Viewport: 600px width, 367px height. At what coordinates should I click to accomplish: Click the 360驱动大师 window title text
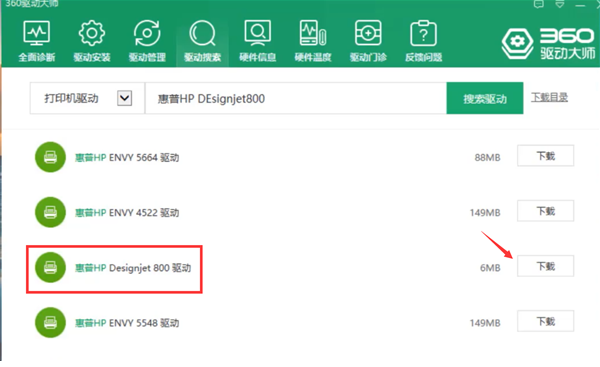pyautogui.click(x=31, y=4)
